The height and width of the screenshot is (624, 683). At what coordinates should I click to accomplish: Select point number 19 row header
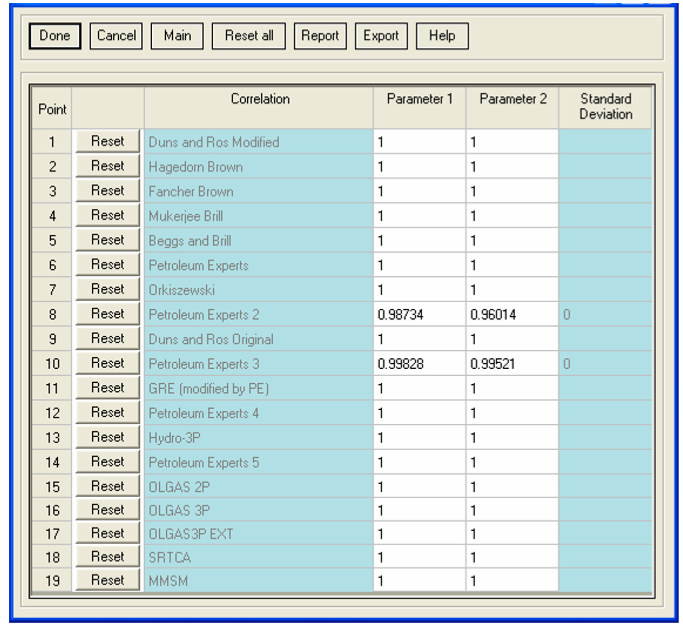tap(52, 580)
